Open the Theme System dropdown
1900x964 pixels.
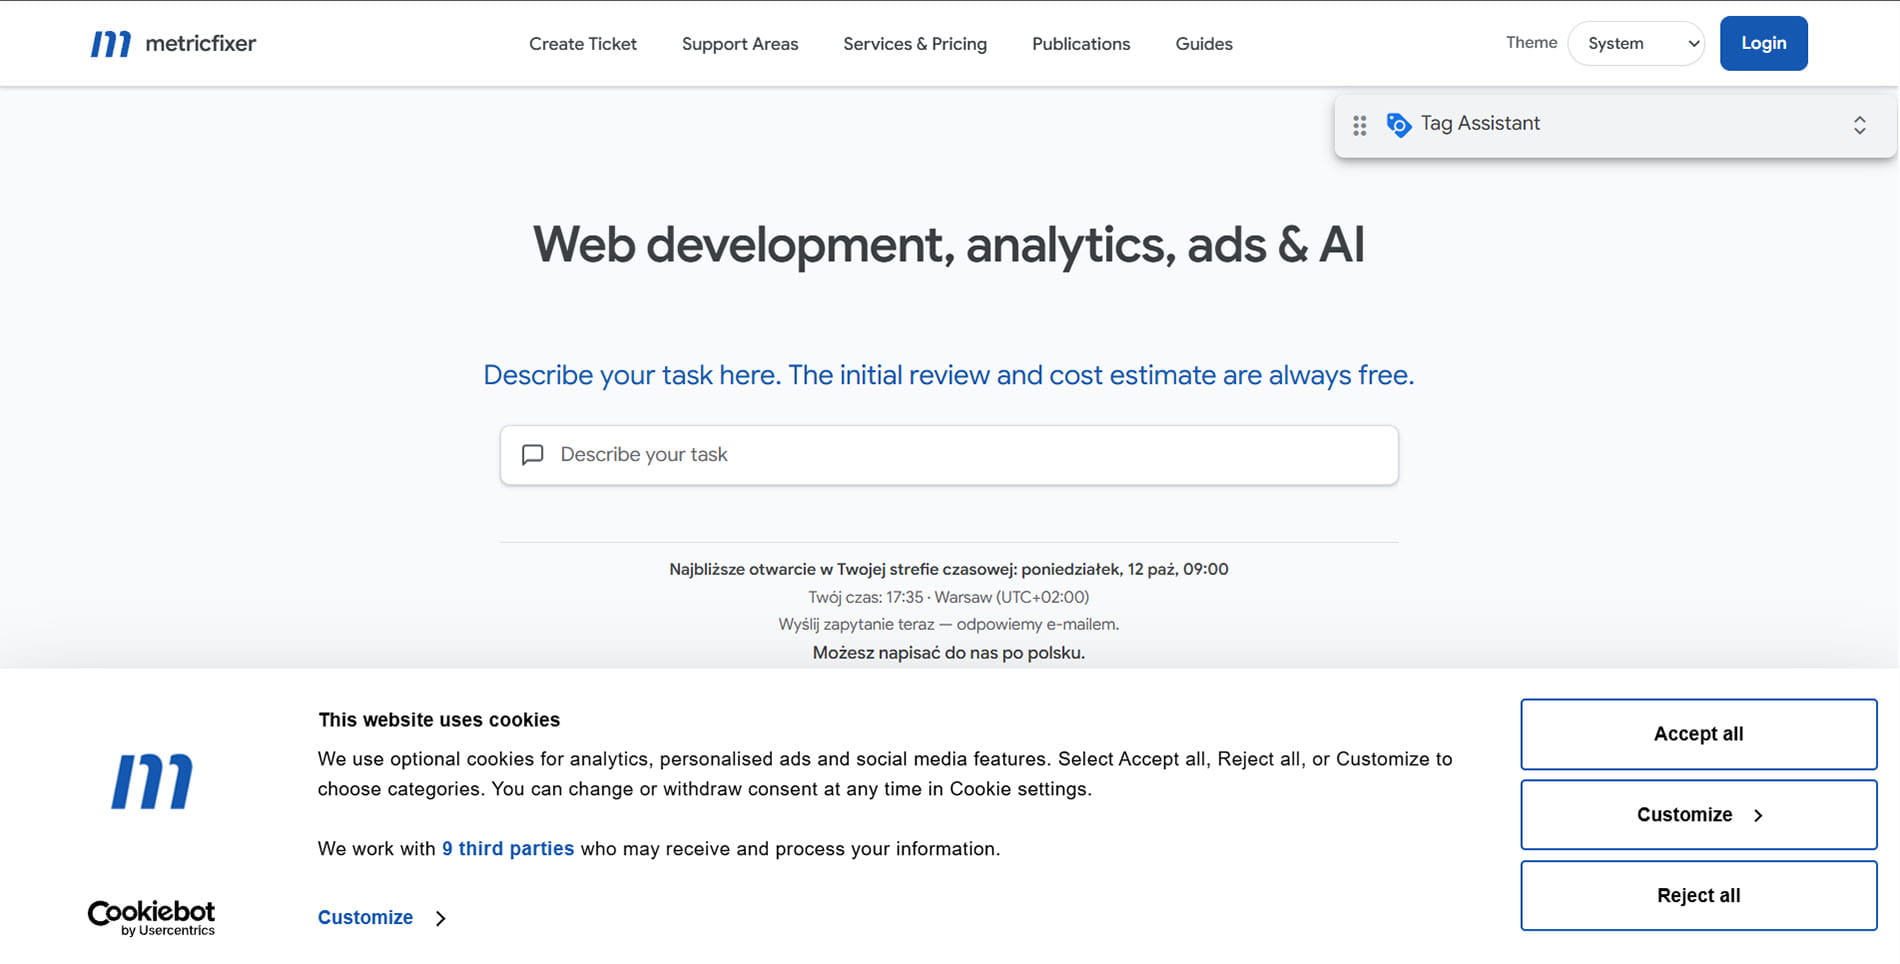pos(1636,44)
